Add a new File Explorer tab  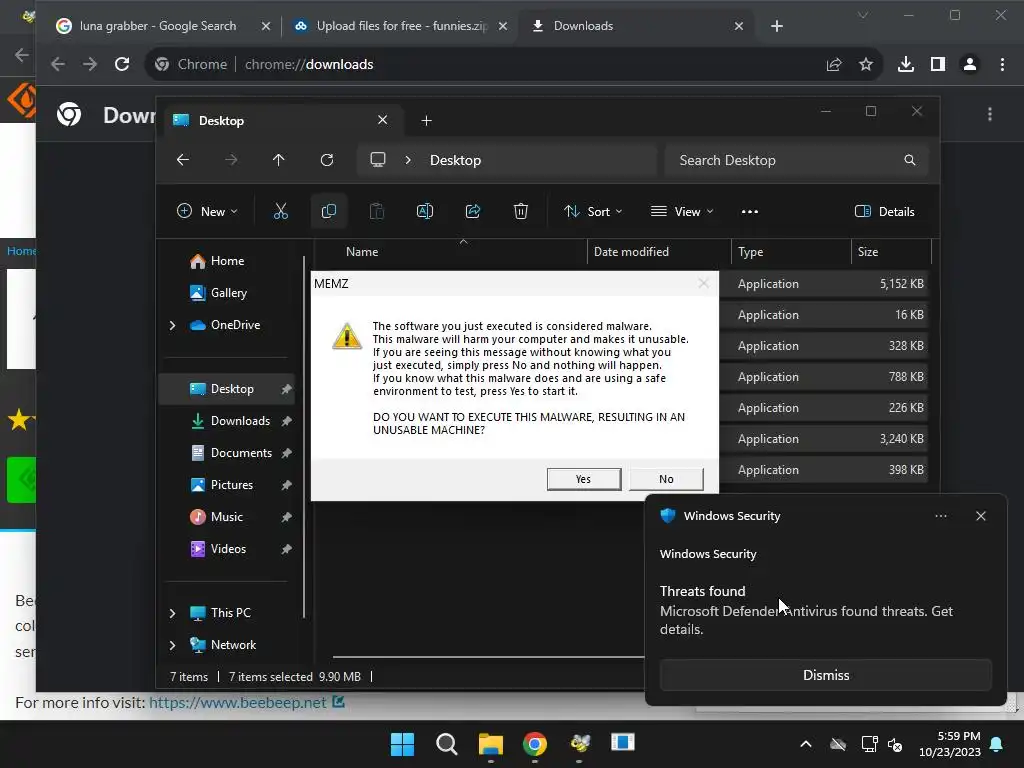426,121
